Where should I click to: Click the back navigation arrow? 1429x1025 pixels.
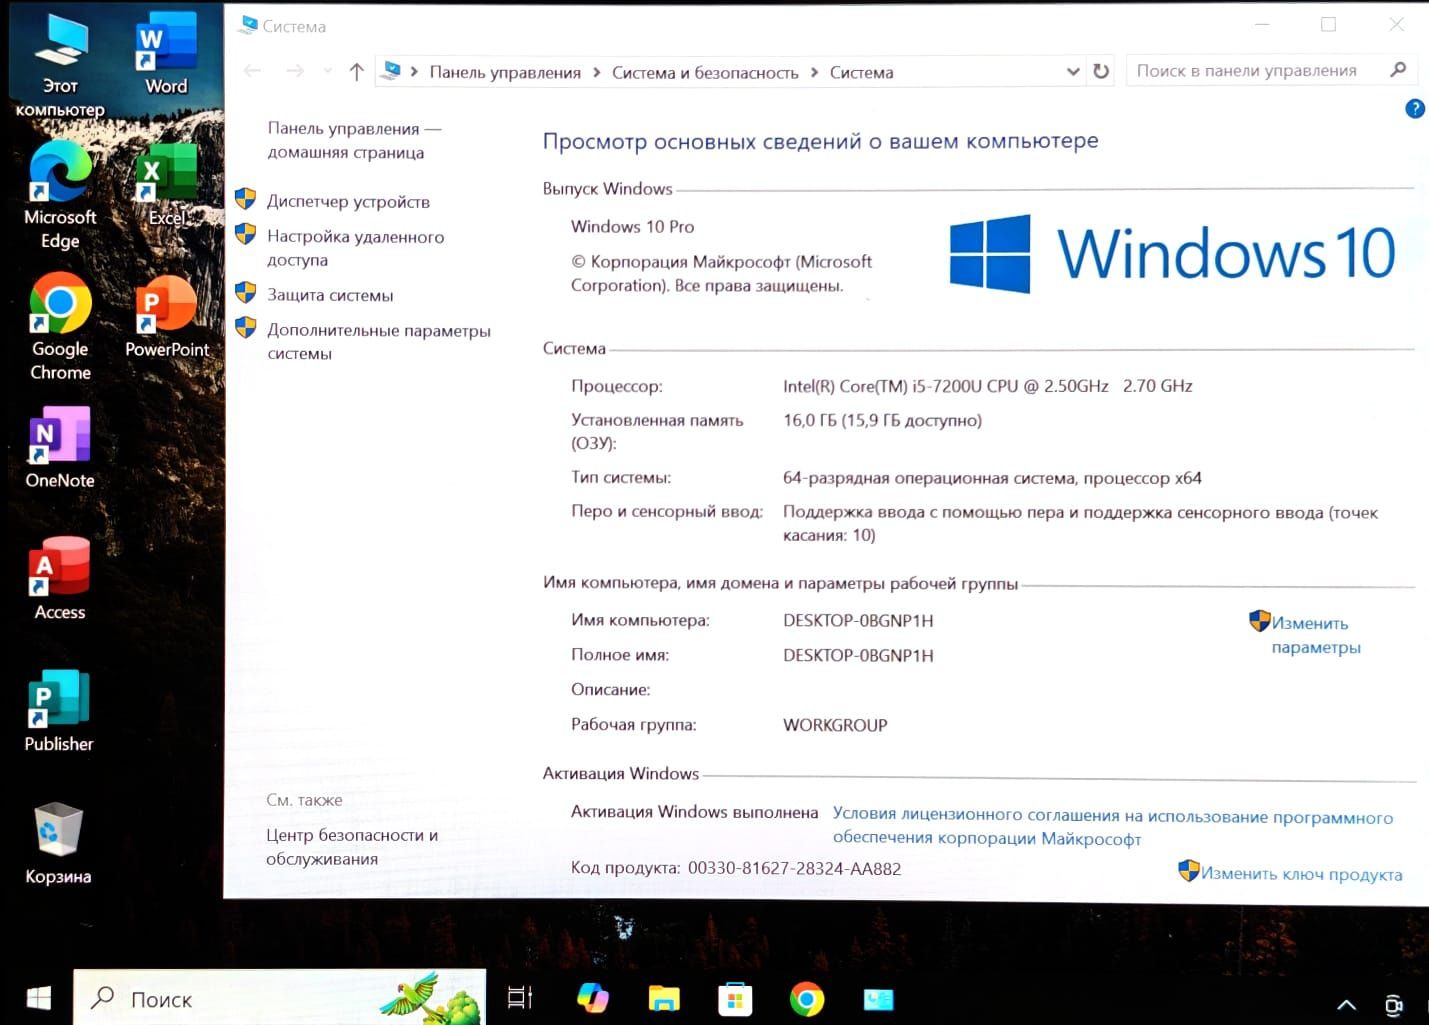252,71
